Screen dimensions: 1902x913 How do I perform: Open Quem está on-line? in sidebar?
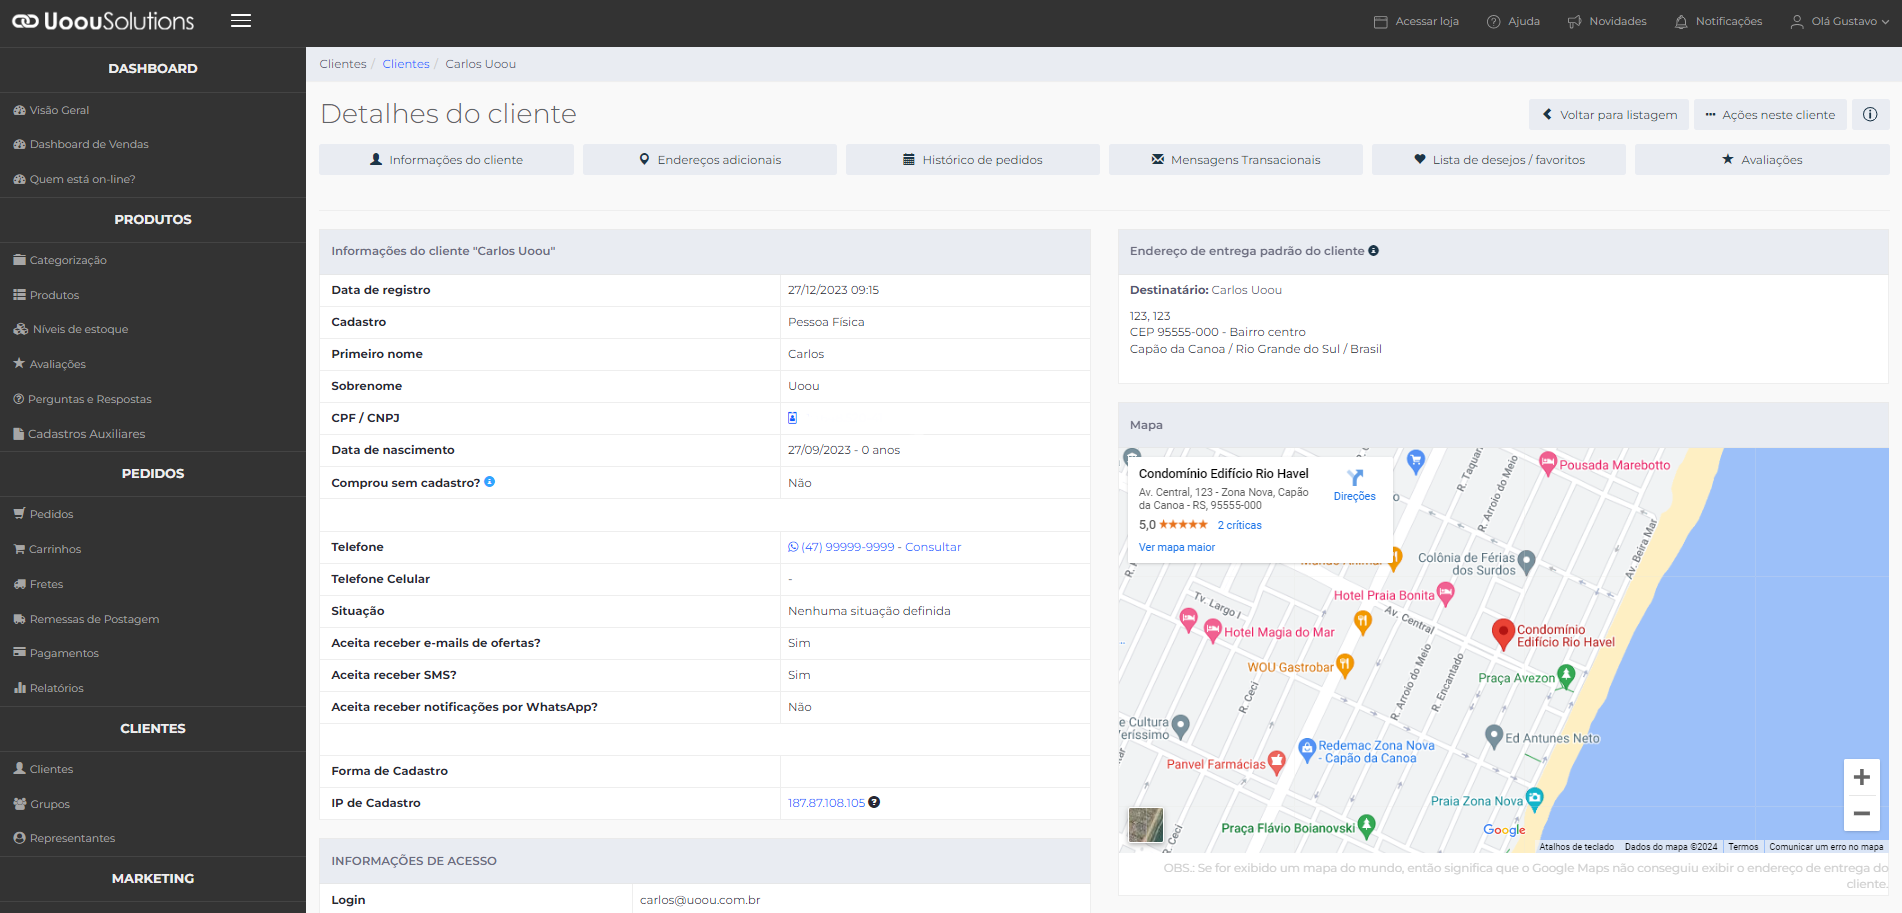click(x=74, y=179)
